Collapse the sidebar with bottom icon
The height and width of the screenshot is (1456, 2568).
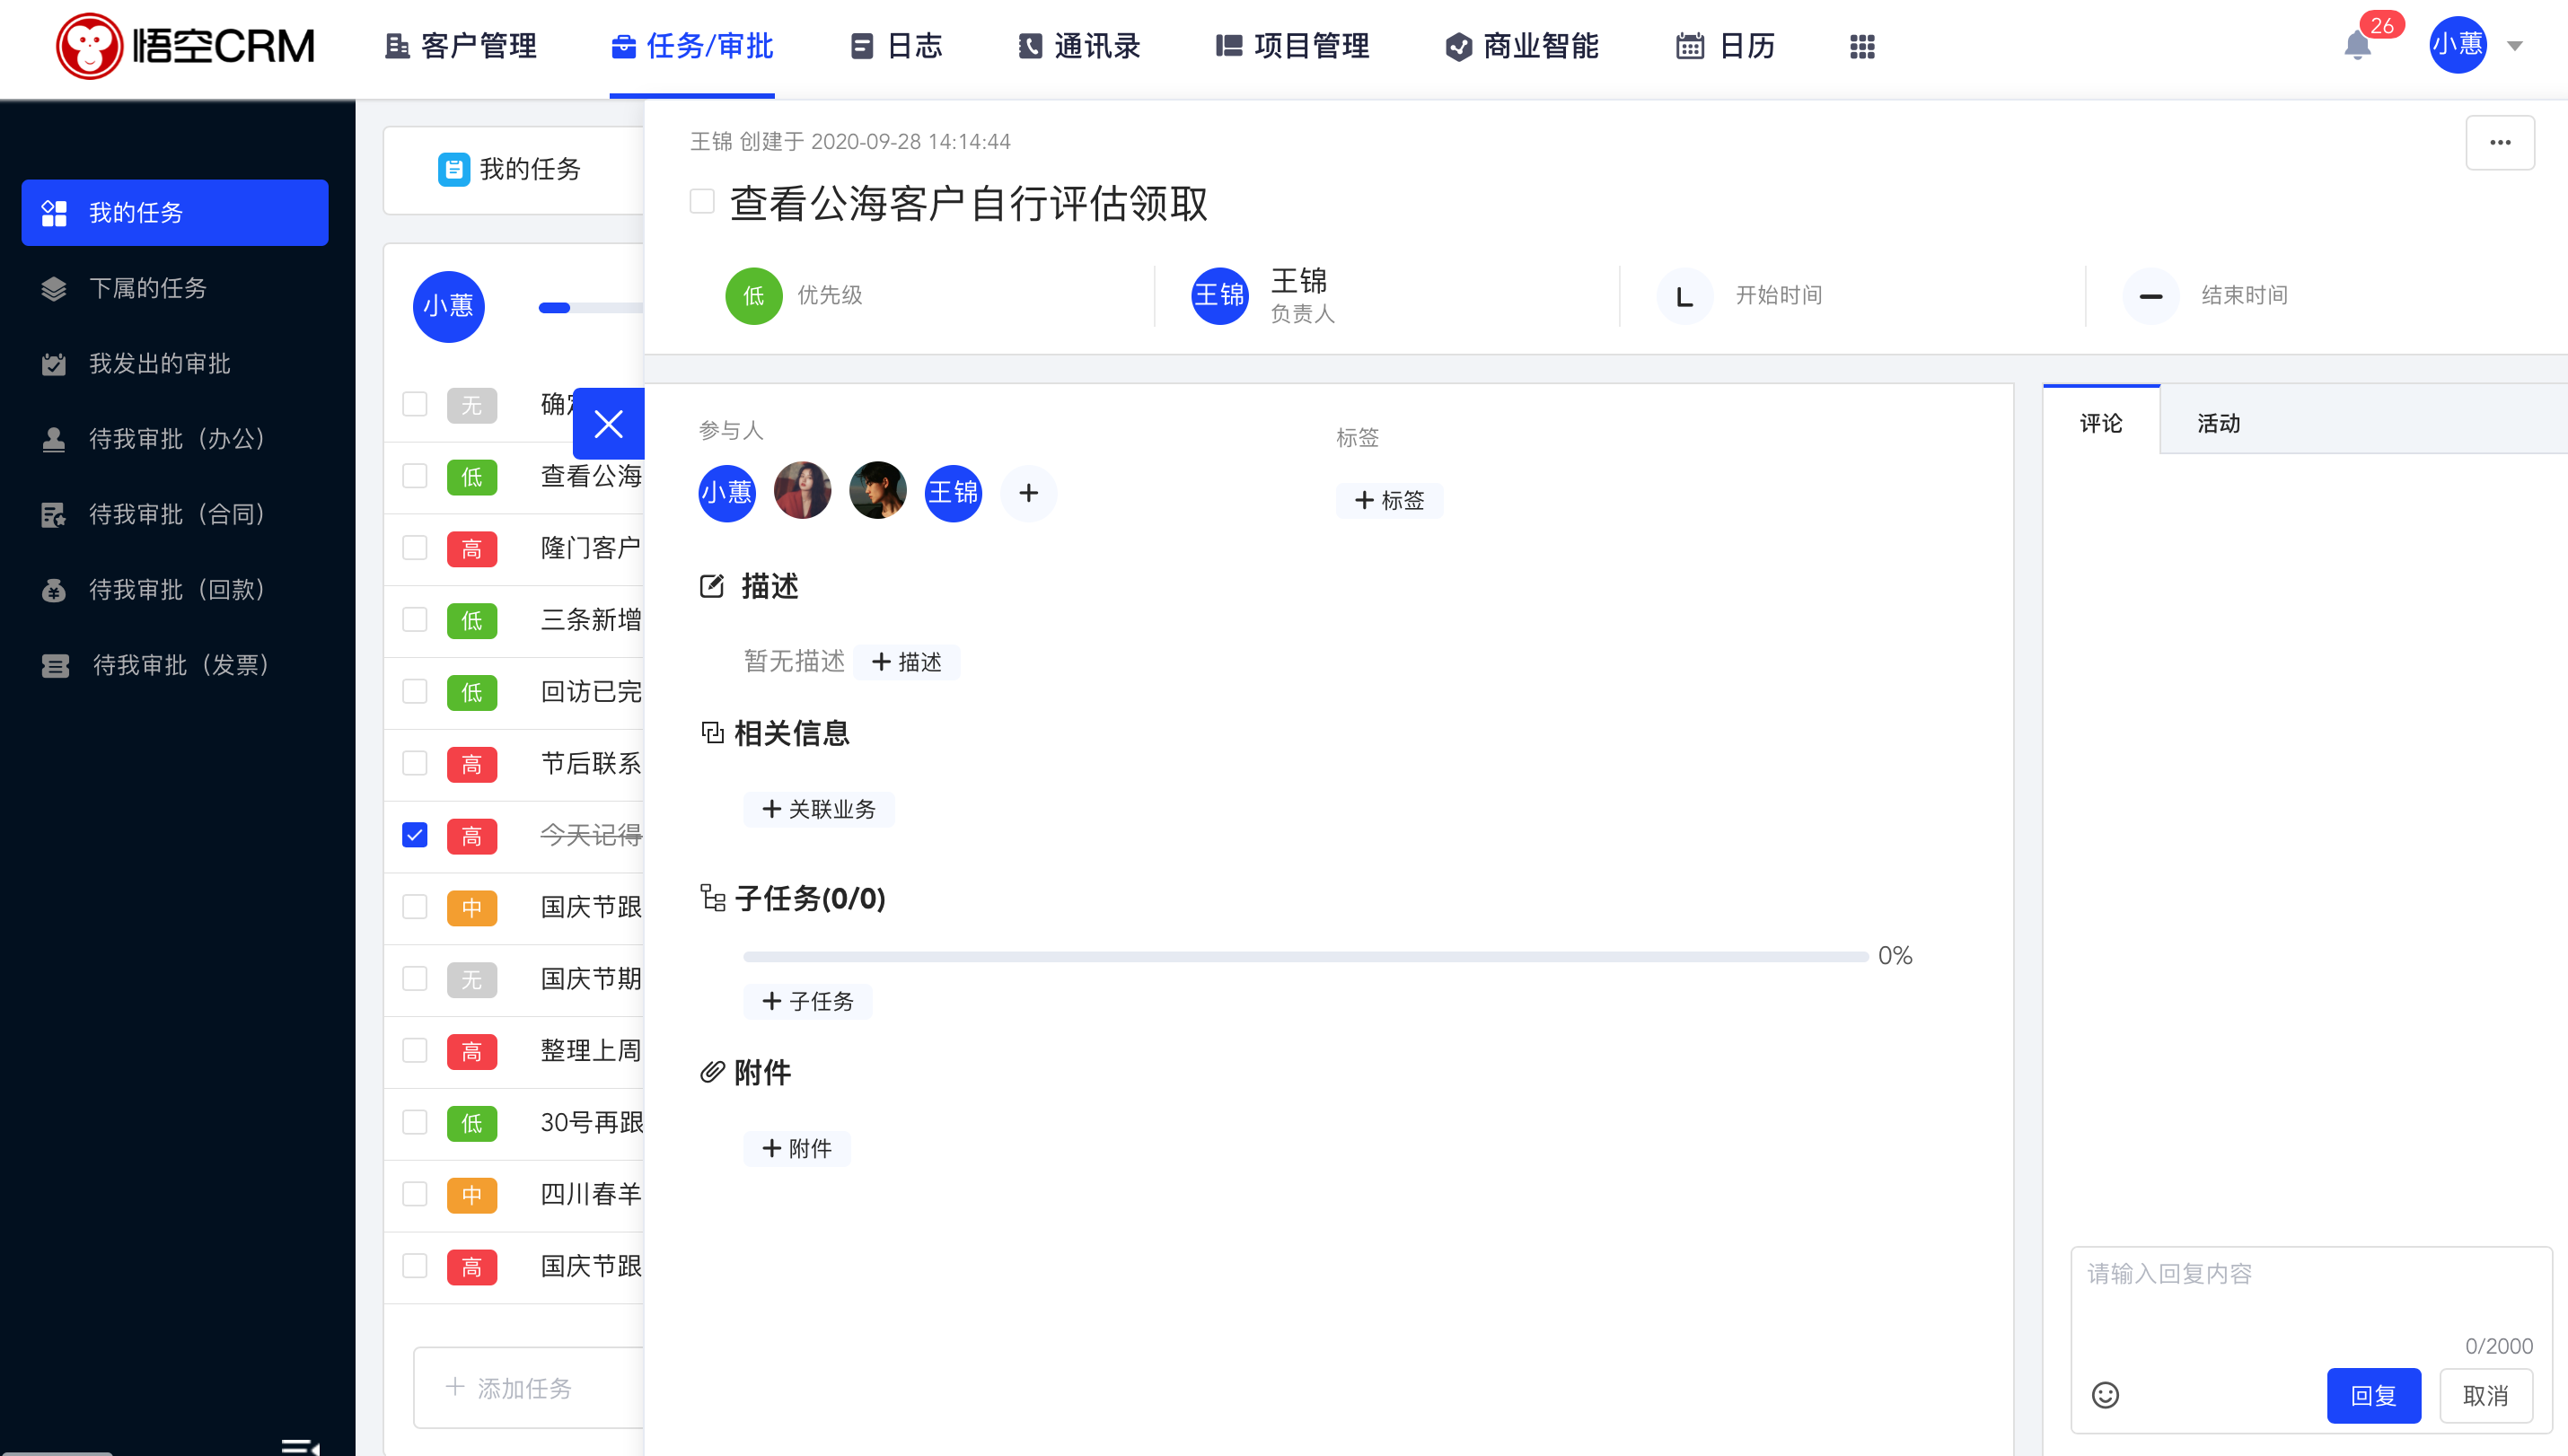pos(300,1445)
